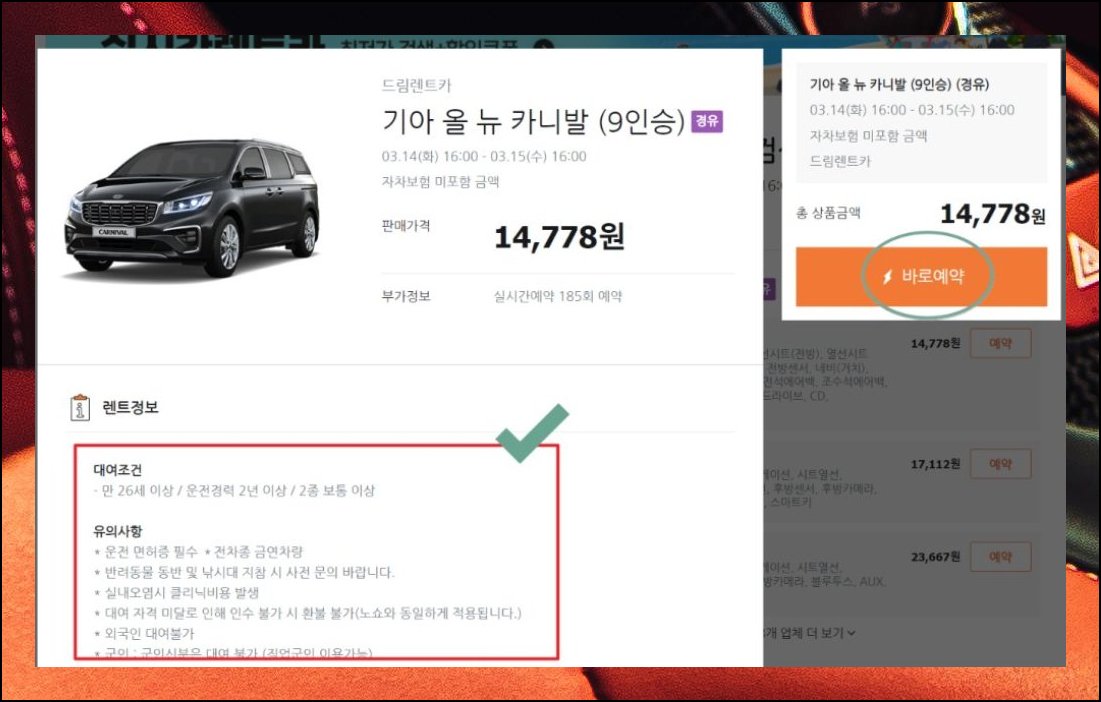Click the 드림렌트카 company name above the title
The width and height of the screenshot is (1101, 702).
pyautogui.click(x=416, y=86)
